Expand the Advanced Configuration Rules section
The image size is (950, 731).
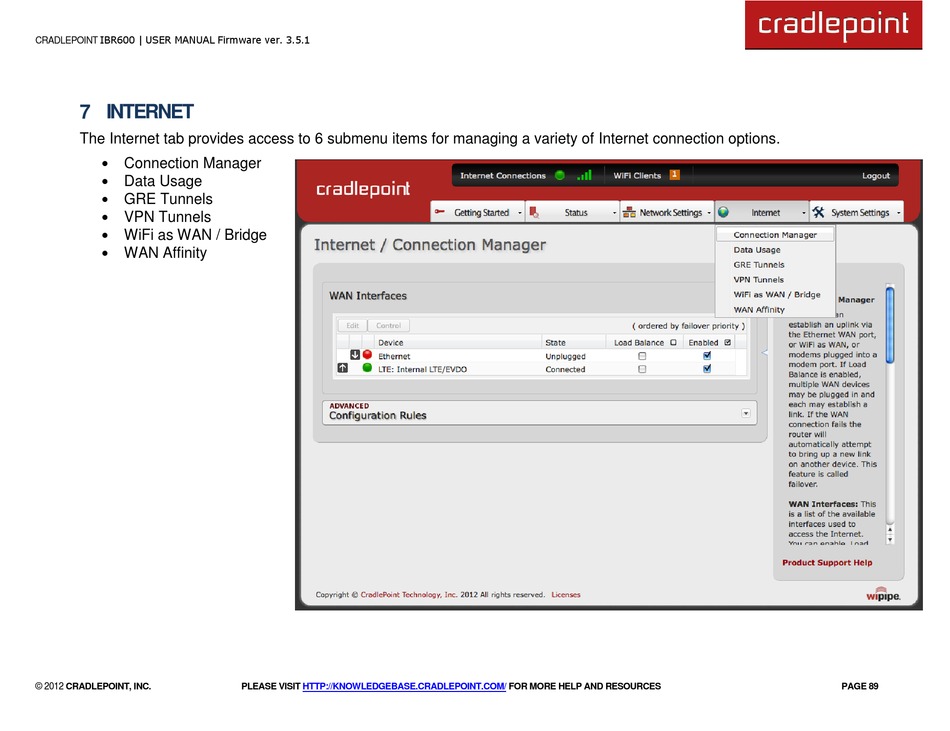point(746,413)
